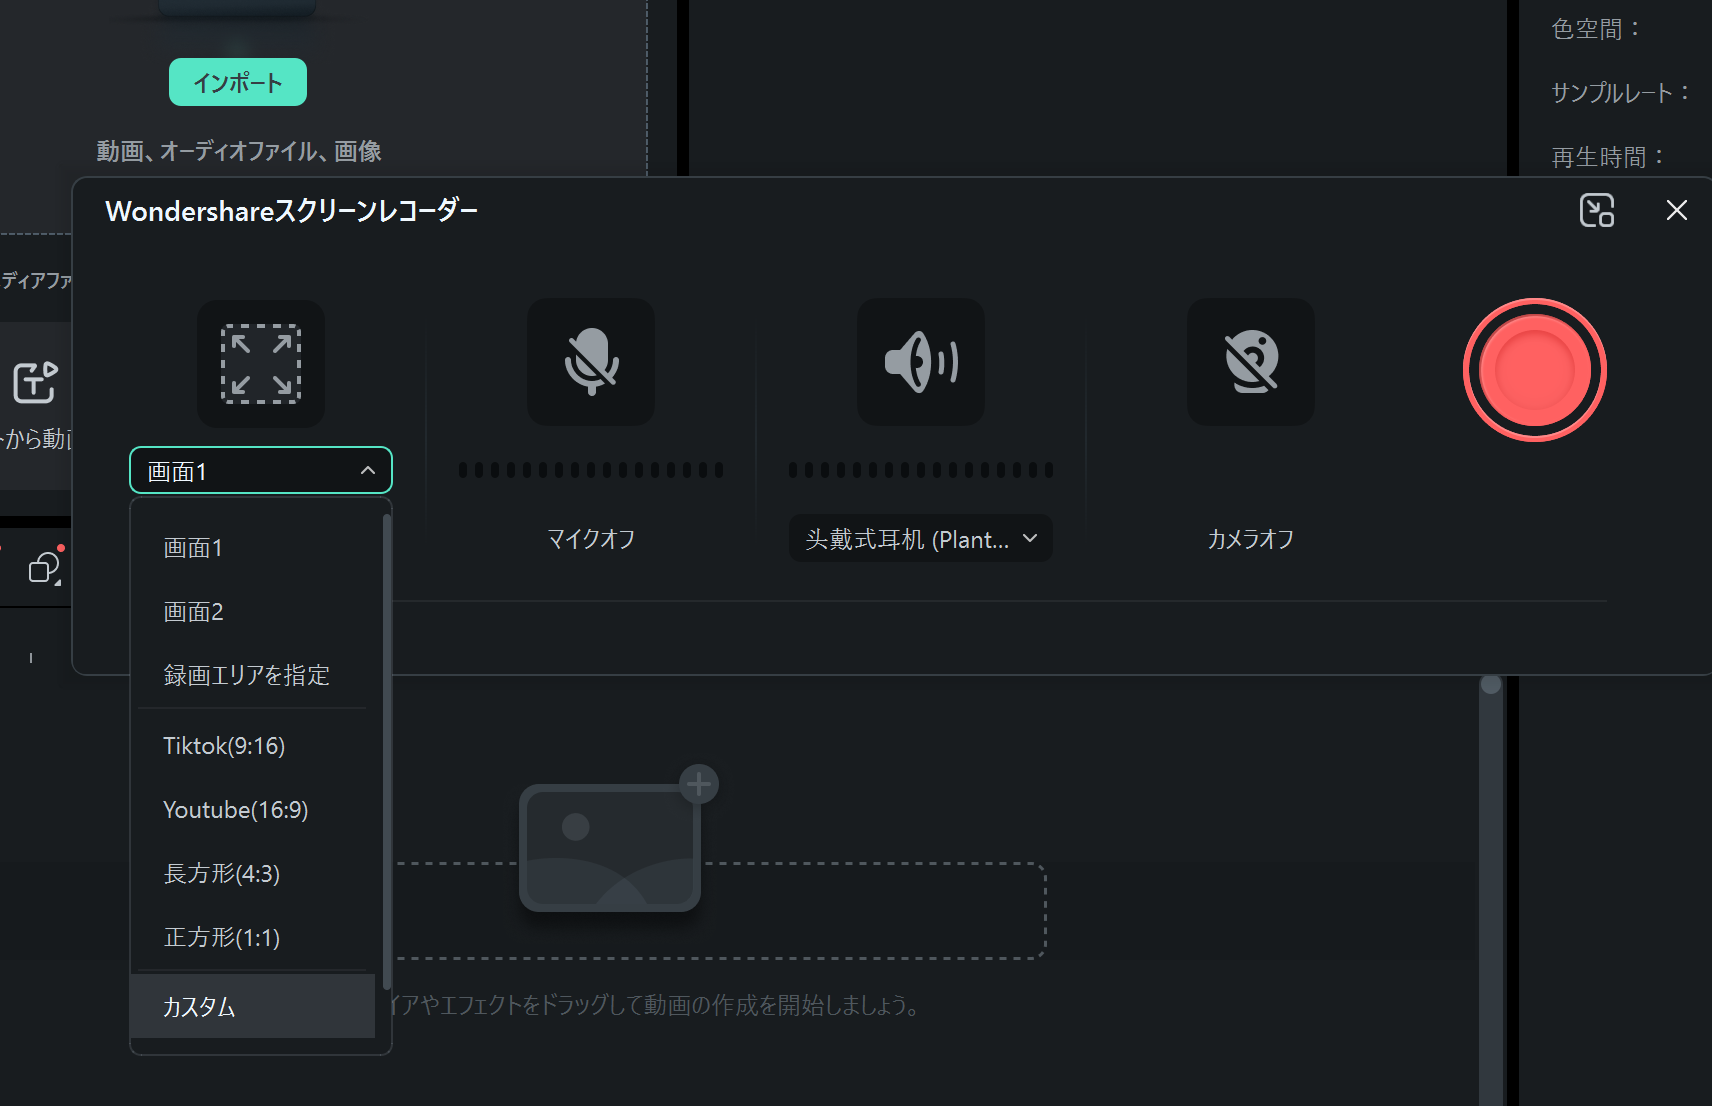Screen dimensions: 1712x1106
Task: Click the マイクオフ label
Action: [591, 539]
